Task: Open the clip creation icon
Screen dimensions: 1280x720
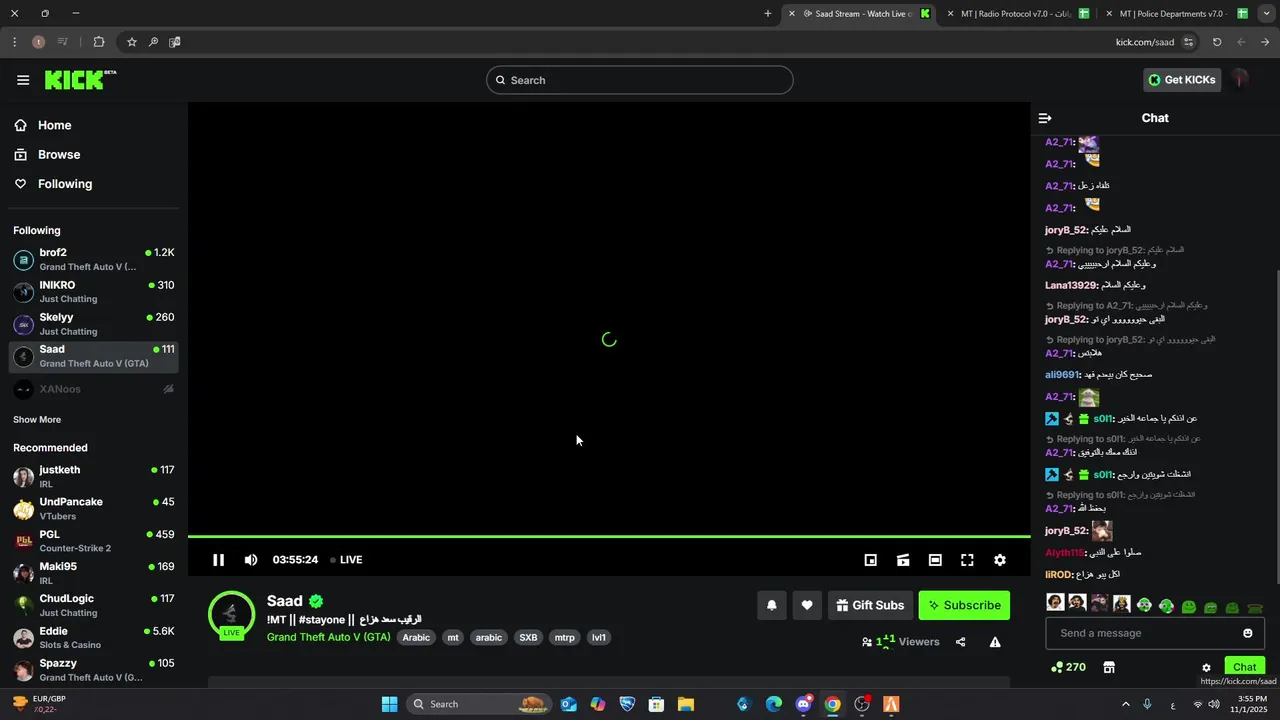Action: 903,560
